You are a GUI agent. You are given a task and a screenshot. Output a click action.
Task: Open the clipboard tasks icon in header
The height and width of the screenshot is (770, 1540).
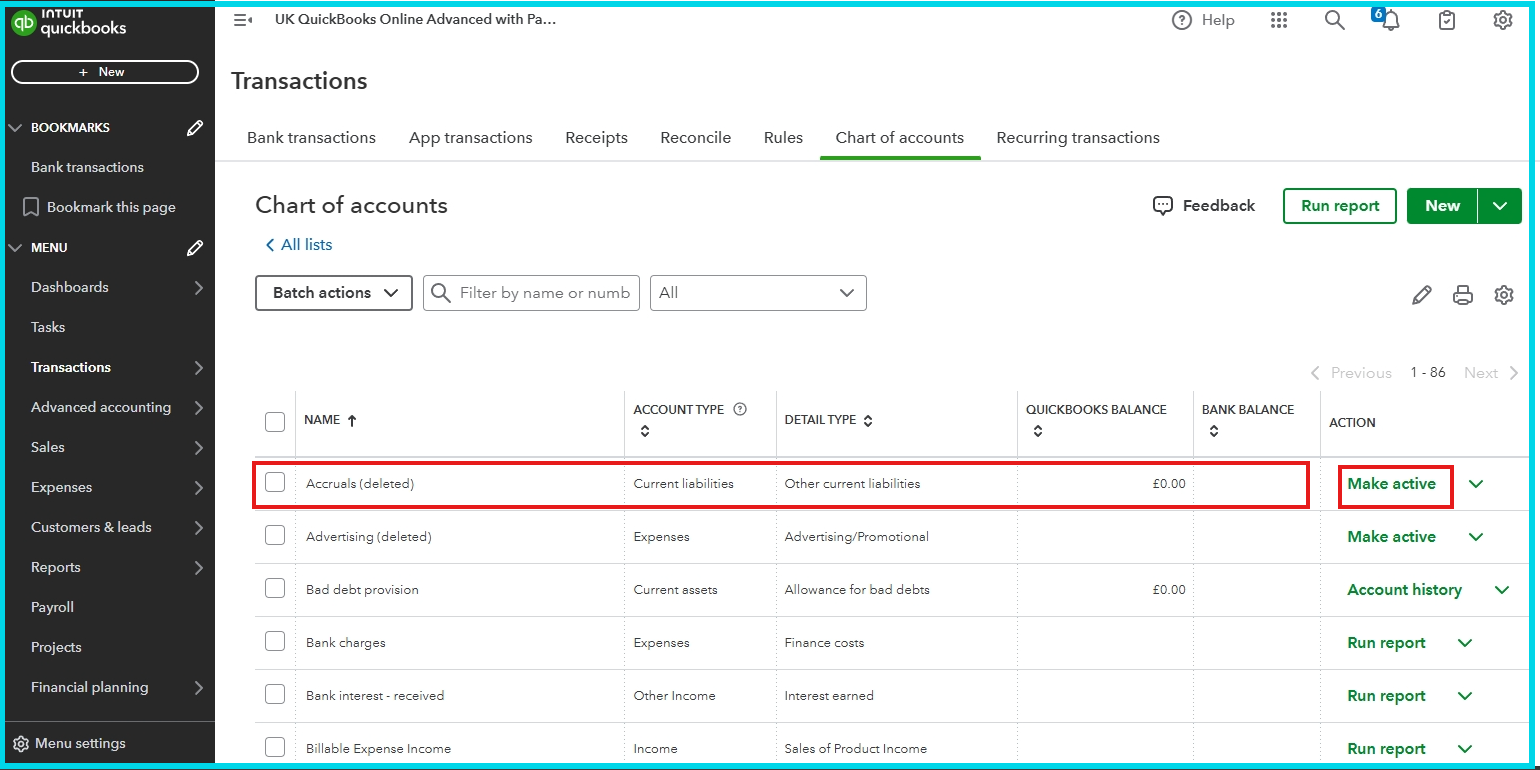[1447, 20]
